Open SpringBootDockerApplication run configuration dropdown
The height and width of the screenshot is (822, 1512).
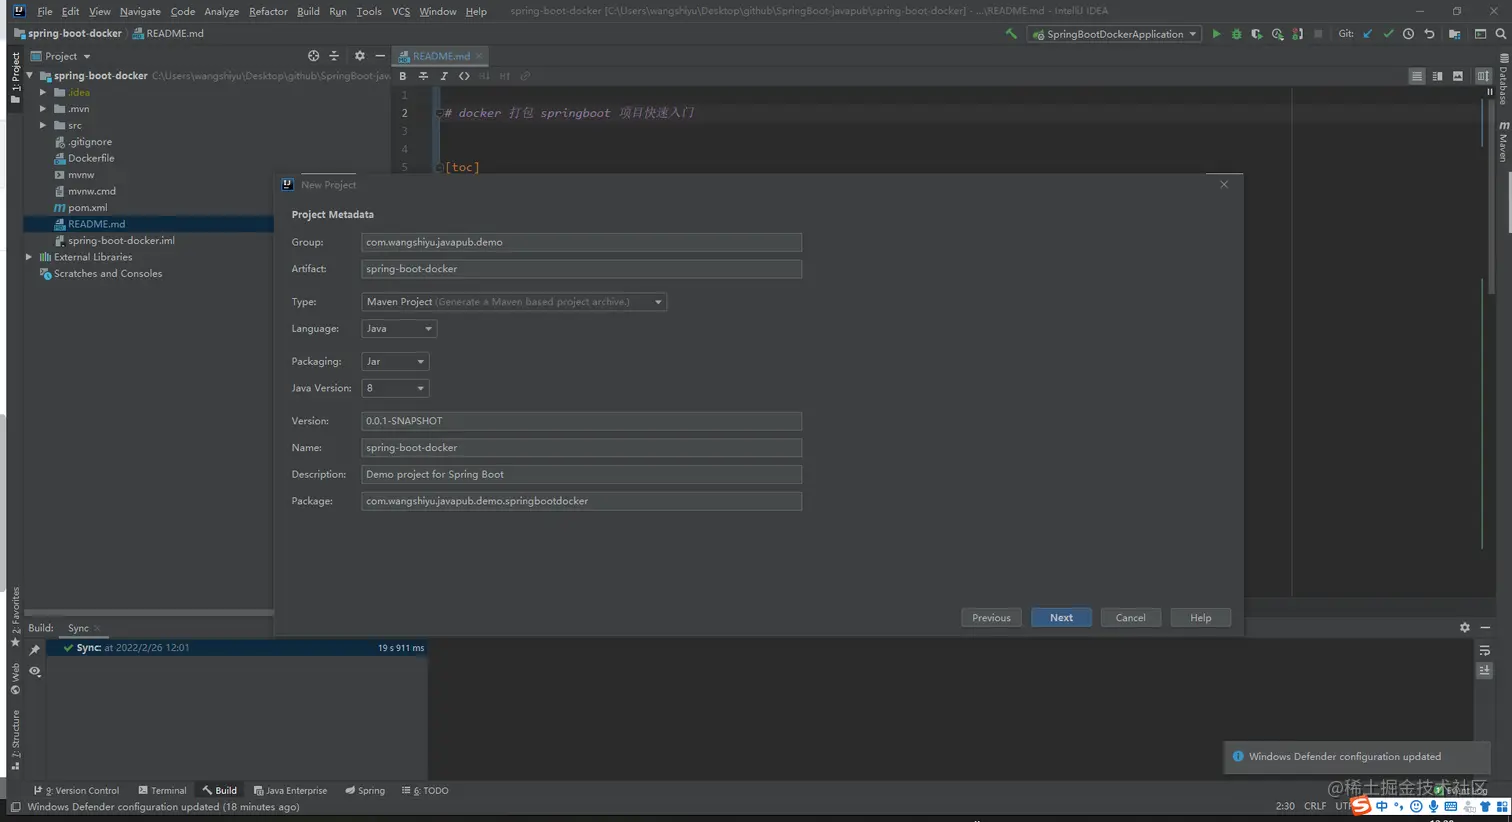click(1114, 34)
